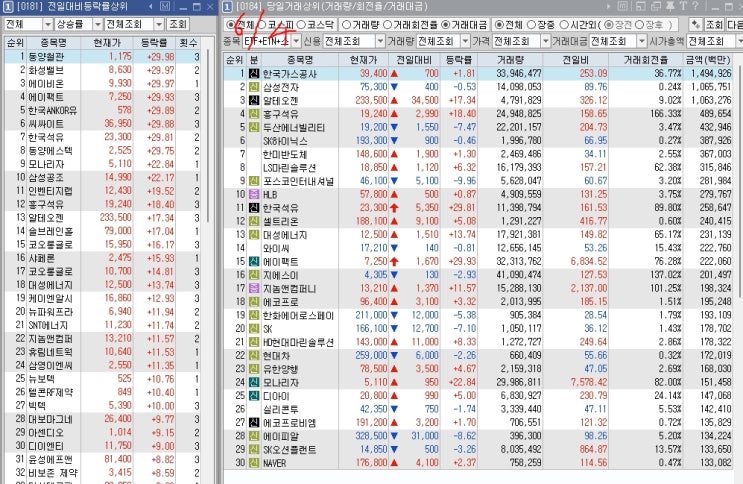The height and width of the screenshot is (484, 743).
Task: Click the teal badge icon in 모나리자 row of 0184
Action: coord(254,382)
